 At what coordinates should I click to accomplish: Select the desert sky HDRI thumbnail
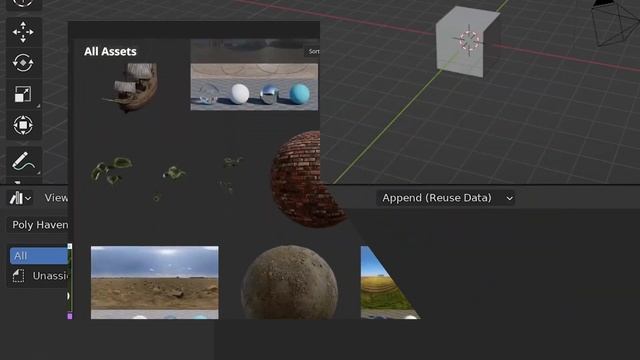point(155,282)
